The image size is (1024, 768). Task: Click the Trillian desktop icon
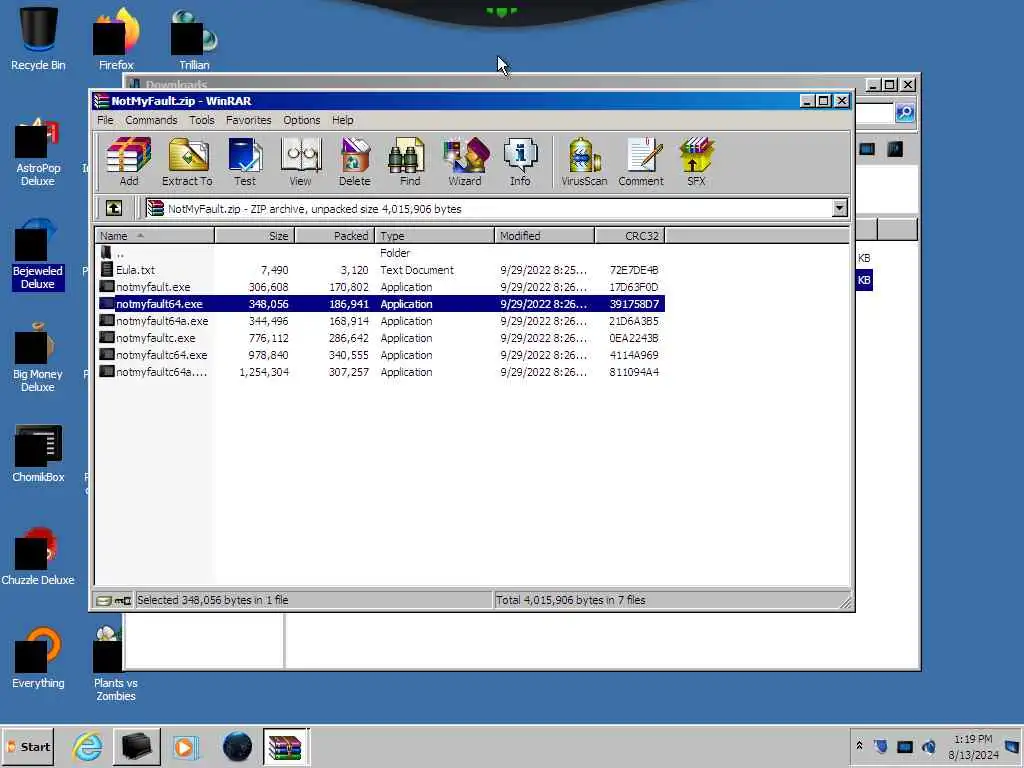click(x=194, y=38)
